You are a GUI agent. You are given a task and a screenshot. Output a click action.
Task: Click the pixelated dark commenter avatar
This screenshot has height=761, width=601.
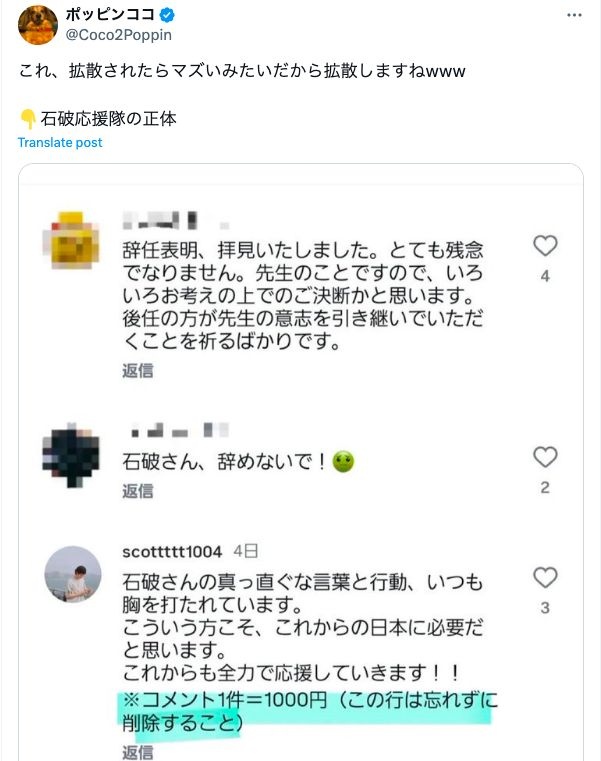[x=73, y=453]
